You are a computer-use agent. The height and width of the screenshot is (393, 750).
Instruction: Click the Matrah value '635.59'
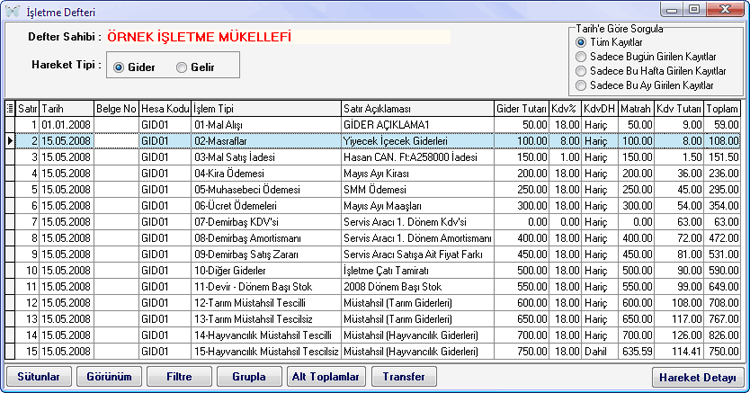(x=636, y=351)
